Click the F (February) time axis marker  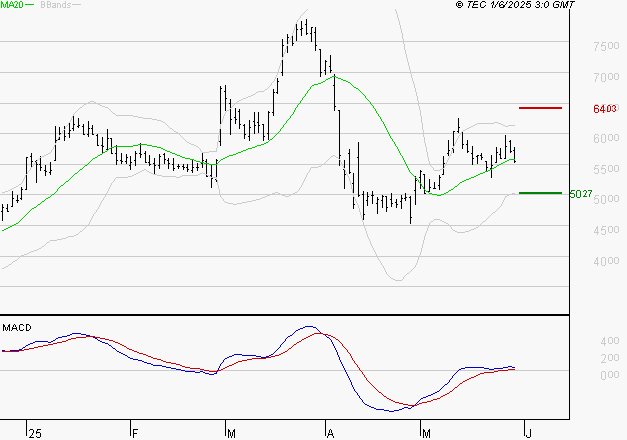click(133, 433)
